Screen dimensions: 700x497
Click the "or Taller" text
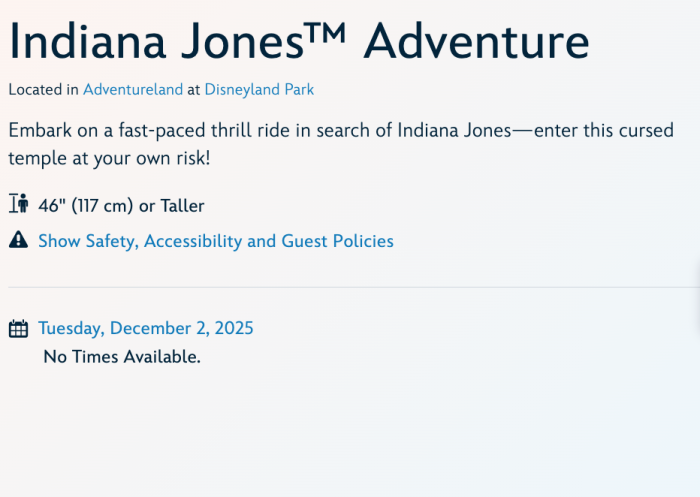click(171, 206)
